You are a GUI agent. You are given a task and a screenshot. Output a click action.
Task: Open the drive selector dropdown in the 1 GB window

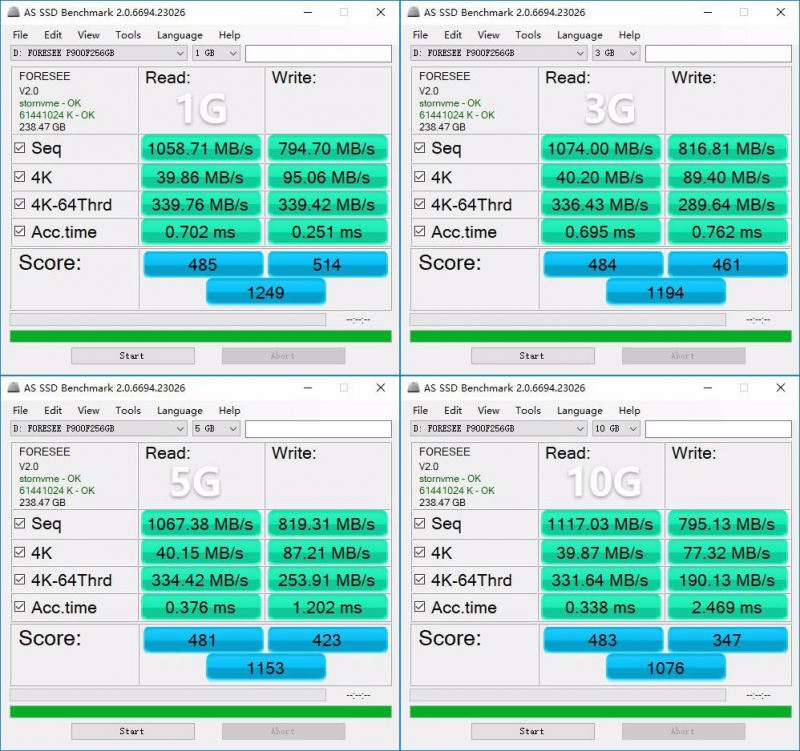(180, 53)
